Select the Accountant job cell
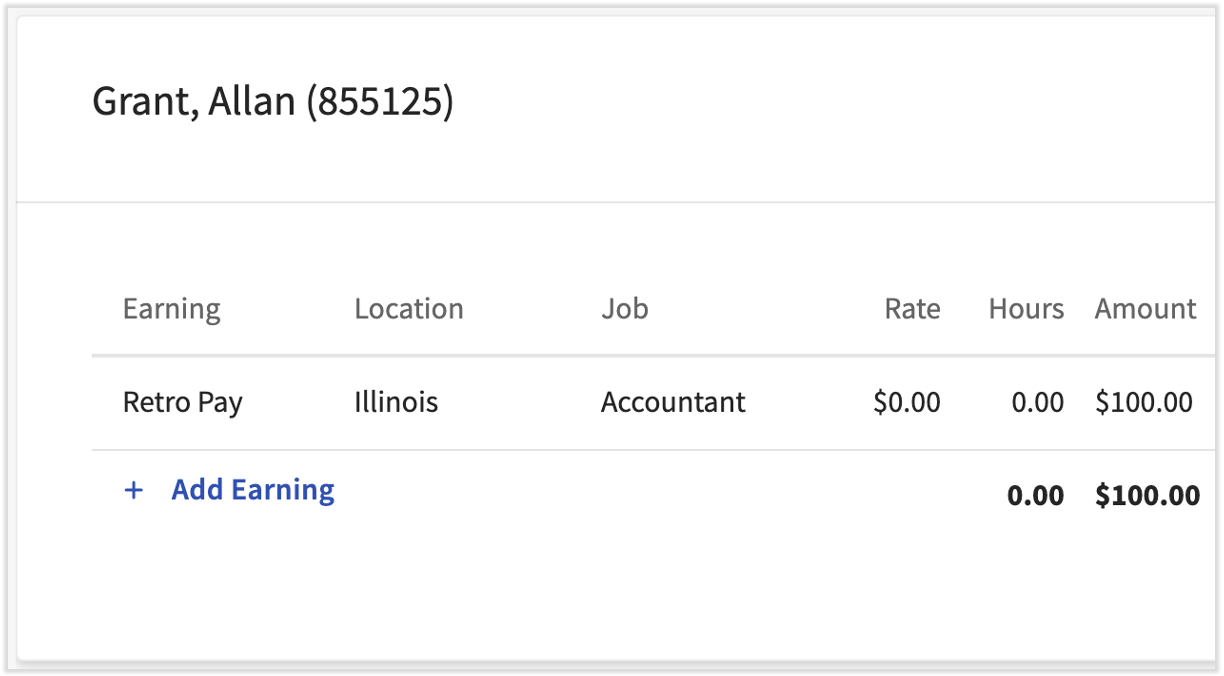 [x=673, y=403]
